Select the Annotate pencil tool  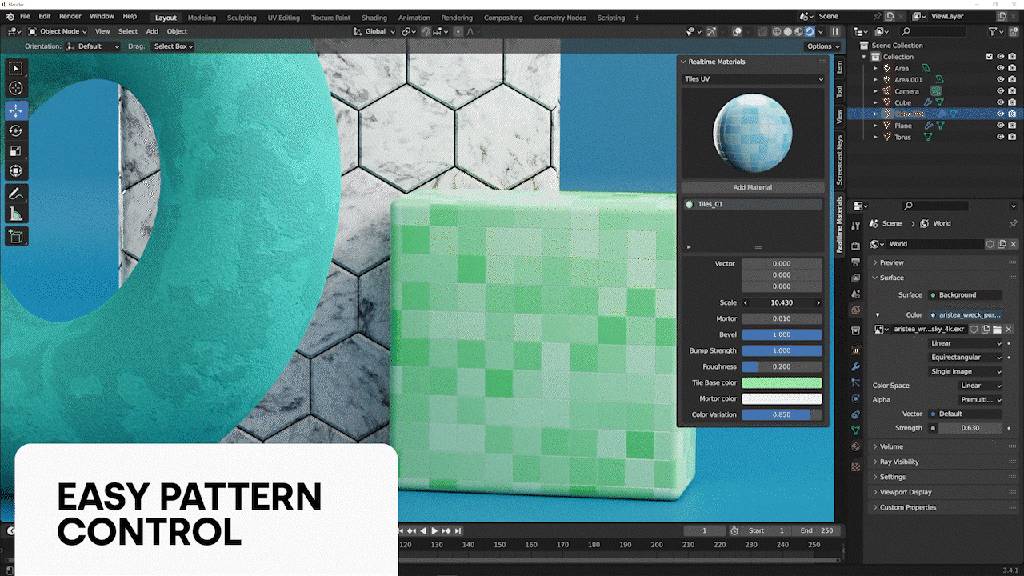[16, 193]
